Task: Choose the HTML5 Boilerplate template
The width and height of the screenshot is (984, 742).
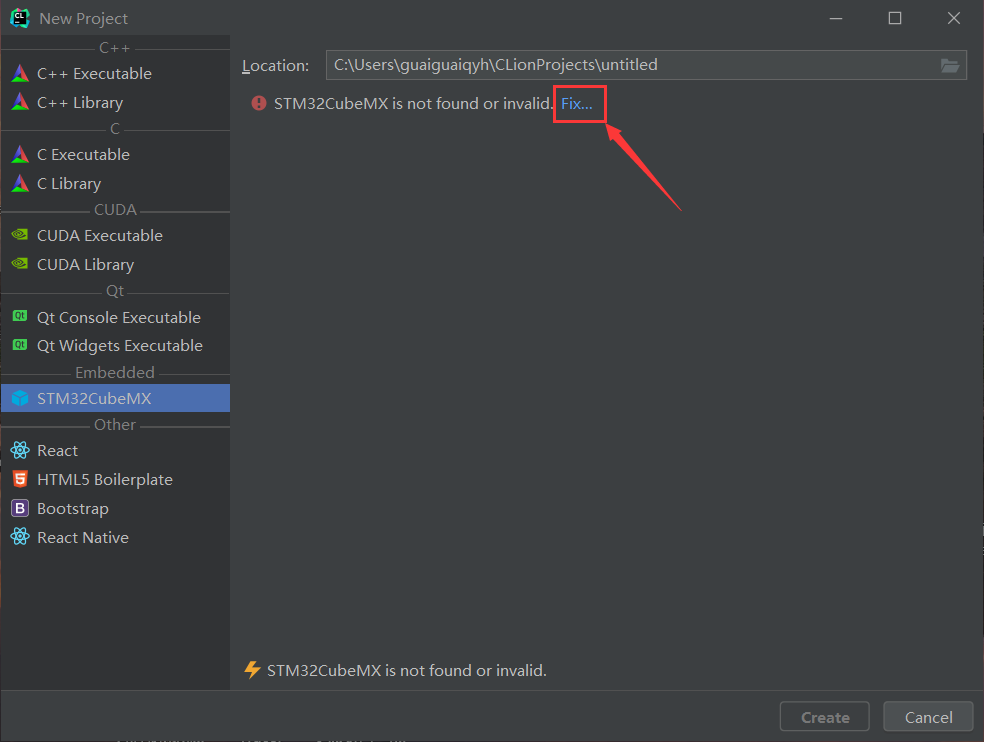Action: pyautogui.click(x=115, y=479)
